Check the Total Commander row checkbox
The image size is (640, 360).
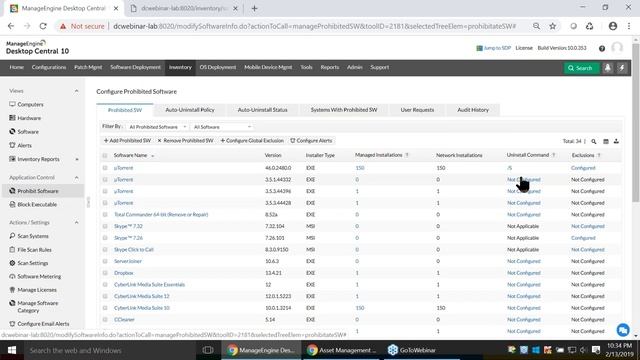[105, 214]
